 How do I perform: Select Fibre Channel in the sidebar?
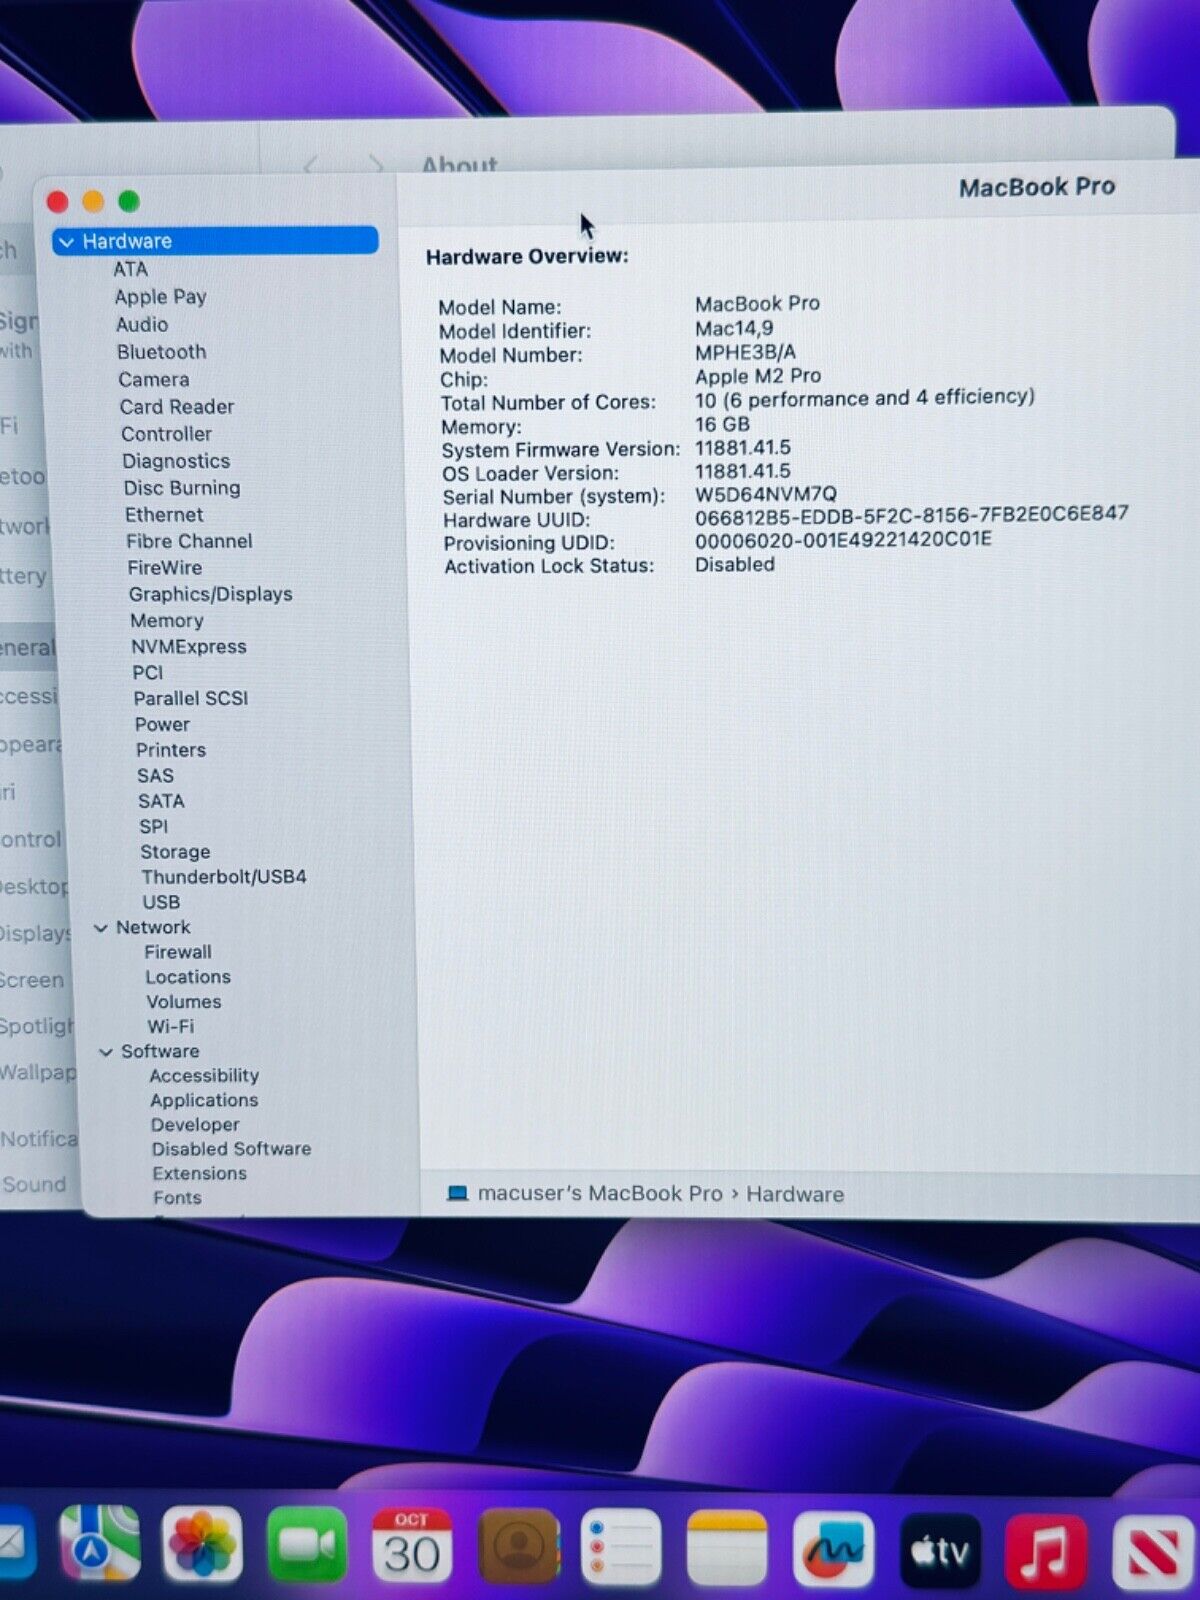[x=189, y=541]
